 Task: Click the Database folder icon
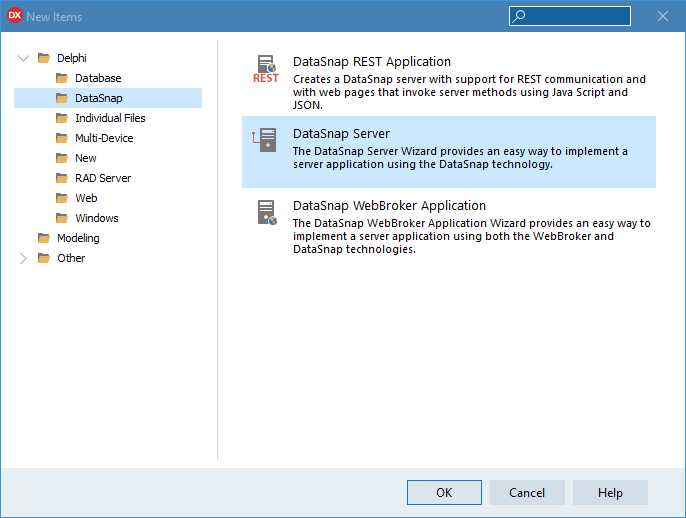pos(62,78)
